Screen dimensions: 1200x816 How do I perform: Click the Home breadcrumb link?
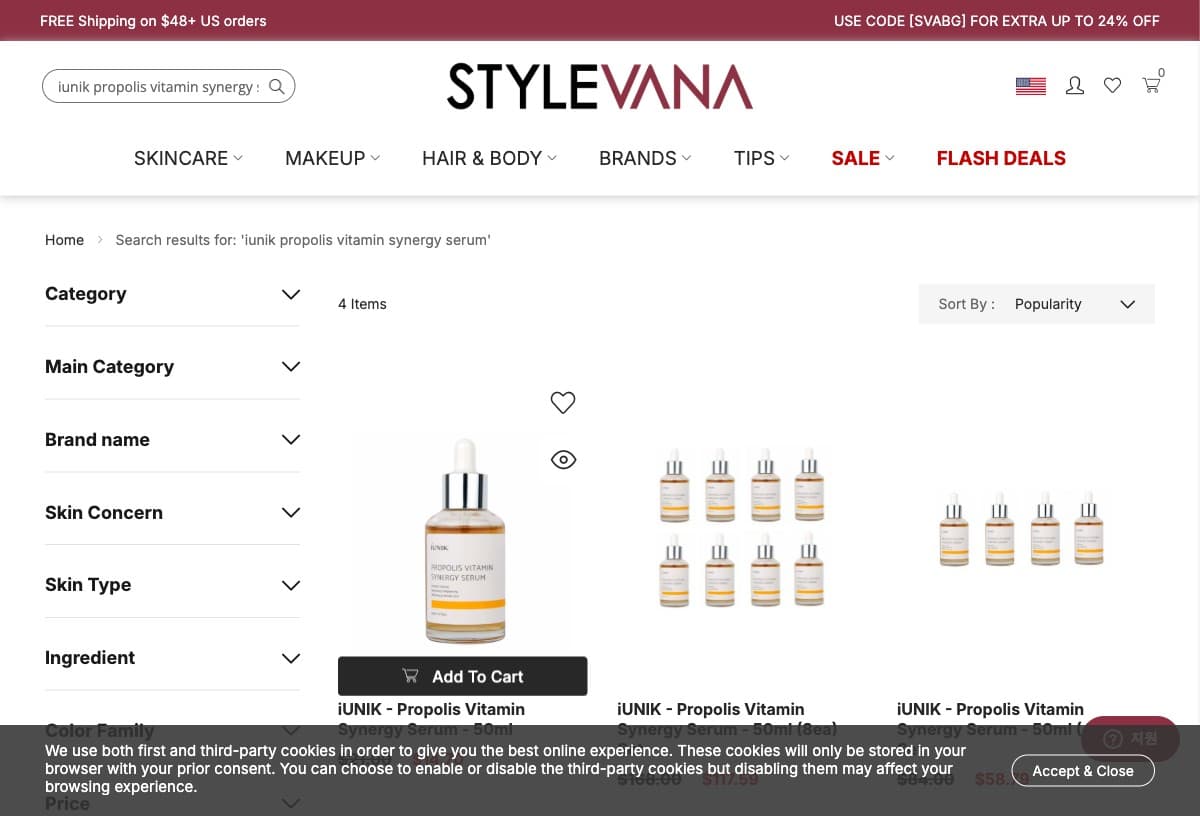[64, 240]
